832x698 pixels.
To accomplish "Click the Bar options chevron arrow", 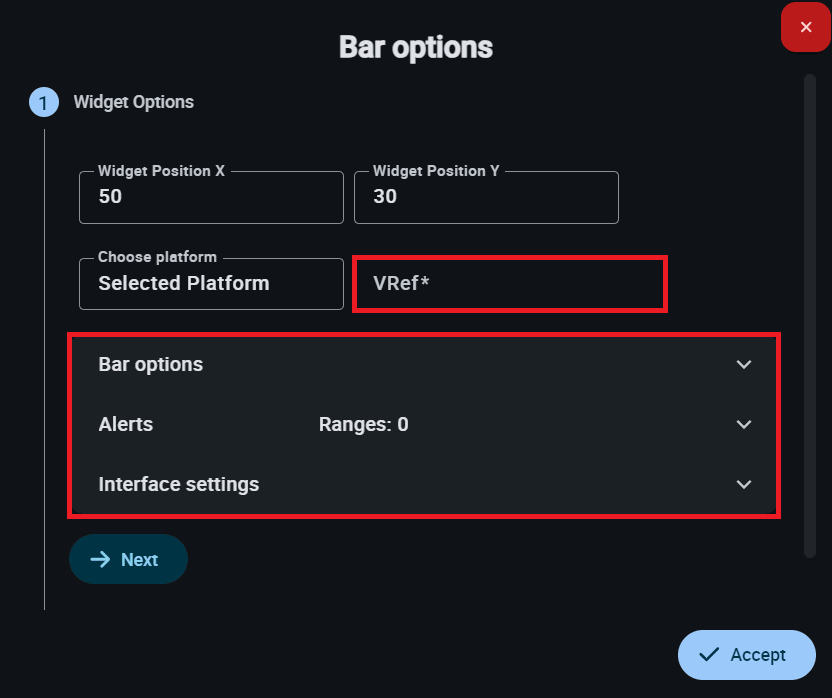I will [x=744, y=364].
